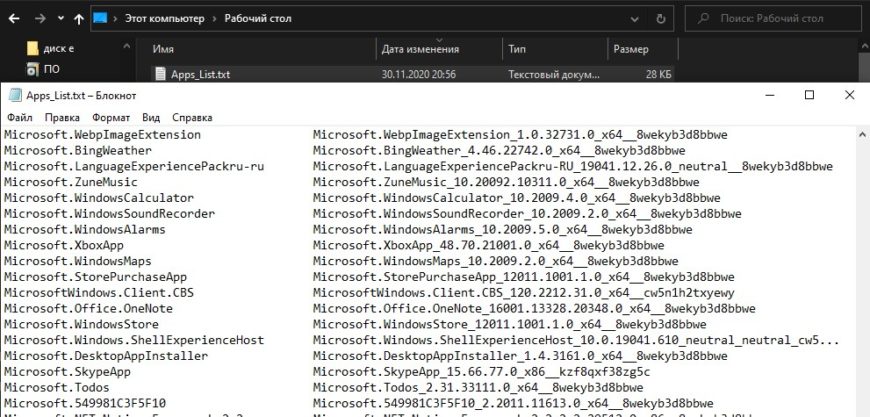Click 'Microsoft.SkypeApp' in left column

pos(67,372)
